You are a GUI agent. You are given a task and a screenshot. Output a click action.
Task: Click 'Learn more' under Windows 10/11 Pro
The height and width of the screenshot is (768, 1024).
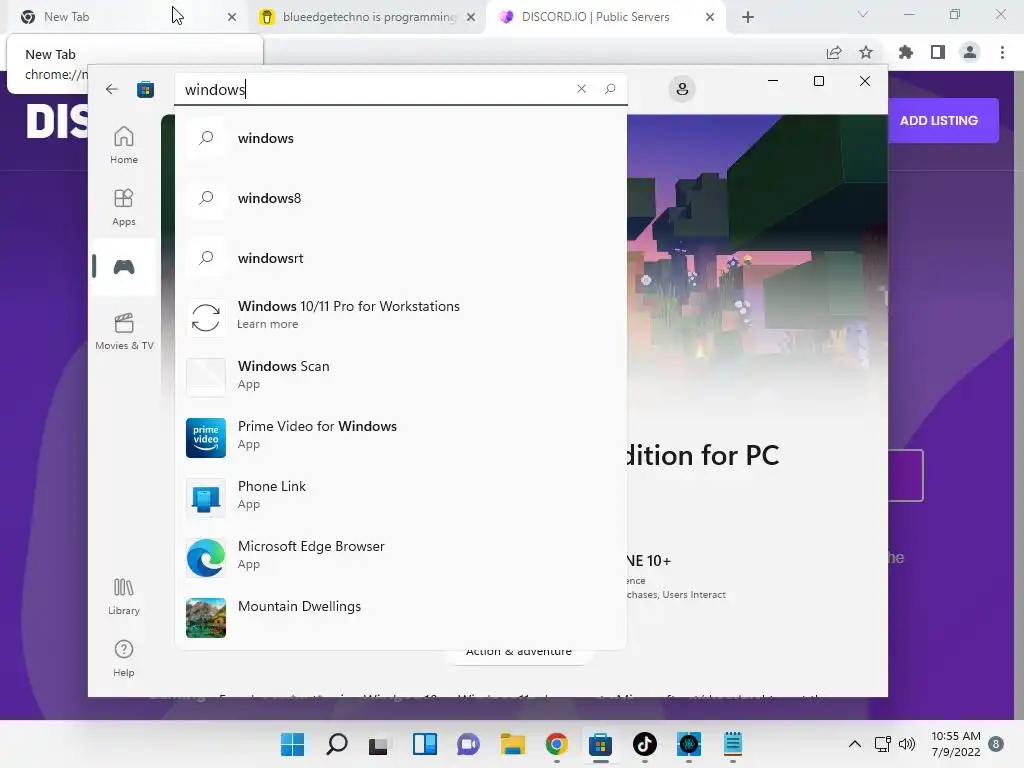pyautogui.click(x=267, y=325)
